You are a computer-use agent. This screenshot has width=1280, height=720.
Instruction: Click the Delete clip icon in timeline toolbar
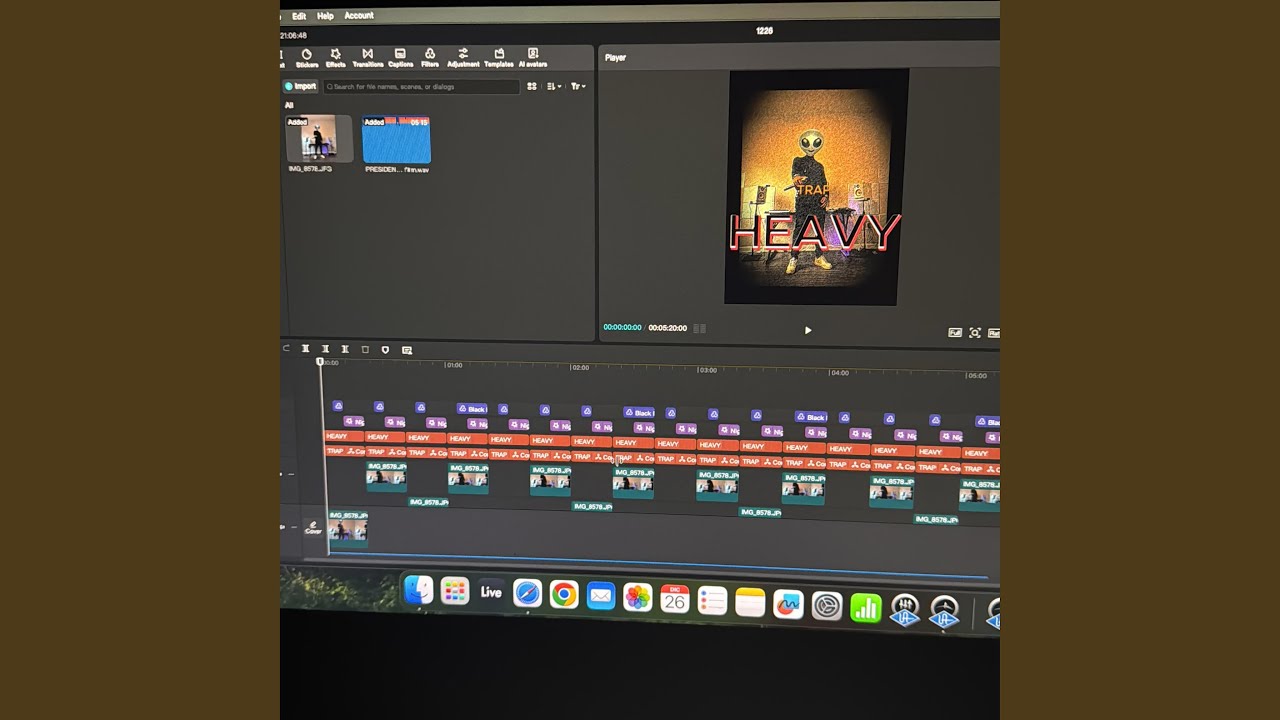(365, 350)
